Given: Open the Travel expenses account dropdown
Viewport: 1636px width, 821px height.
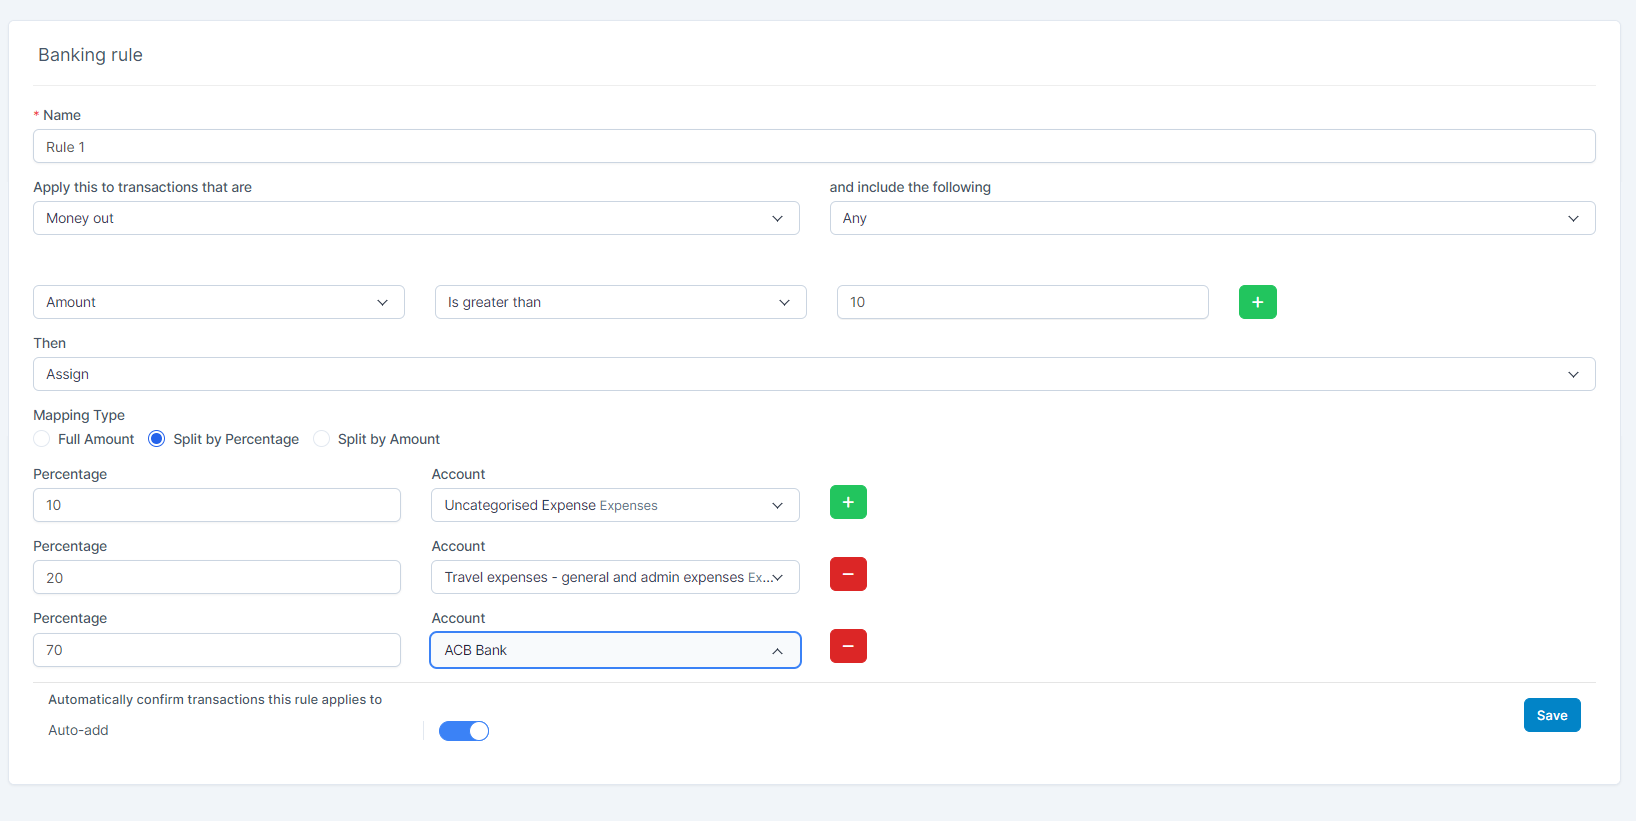Looking at the screenshot, I should 614,577.
